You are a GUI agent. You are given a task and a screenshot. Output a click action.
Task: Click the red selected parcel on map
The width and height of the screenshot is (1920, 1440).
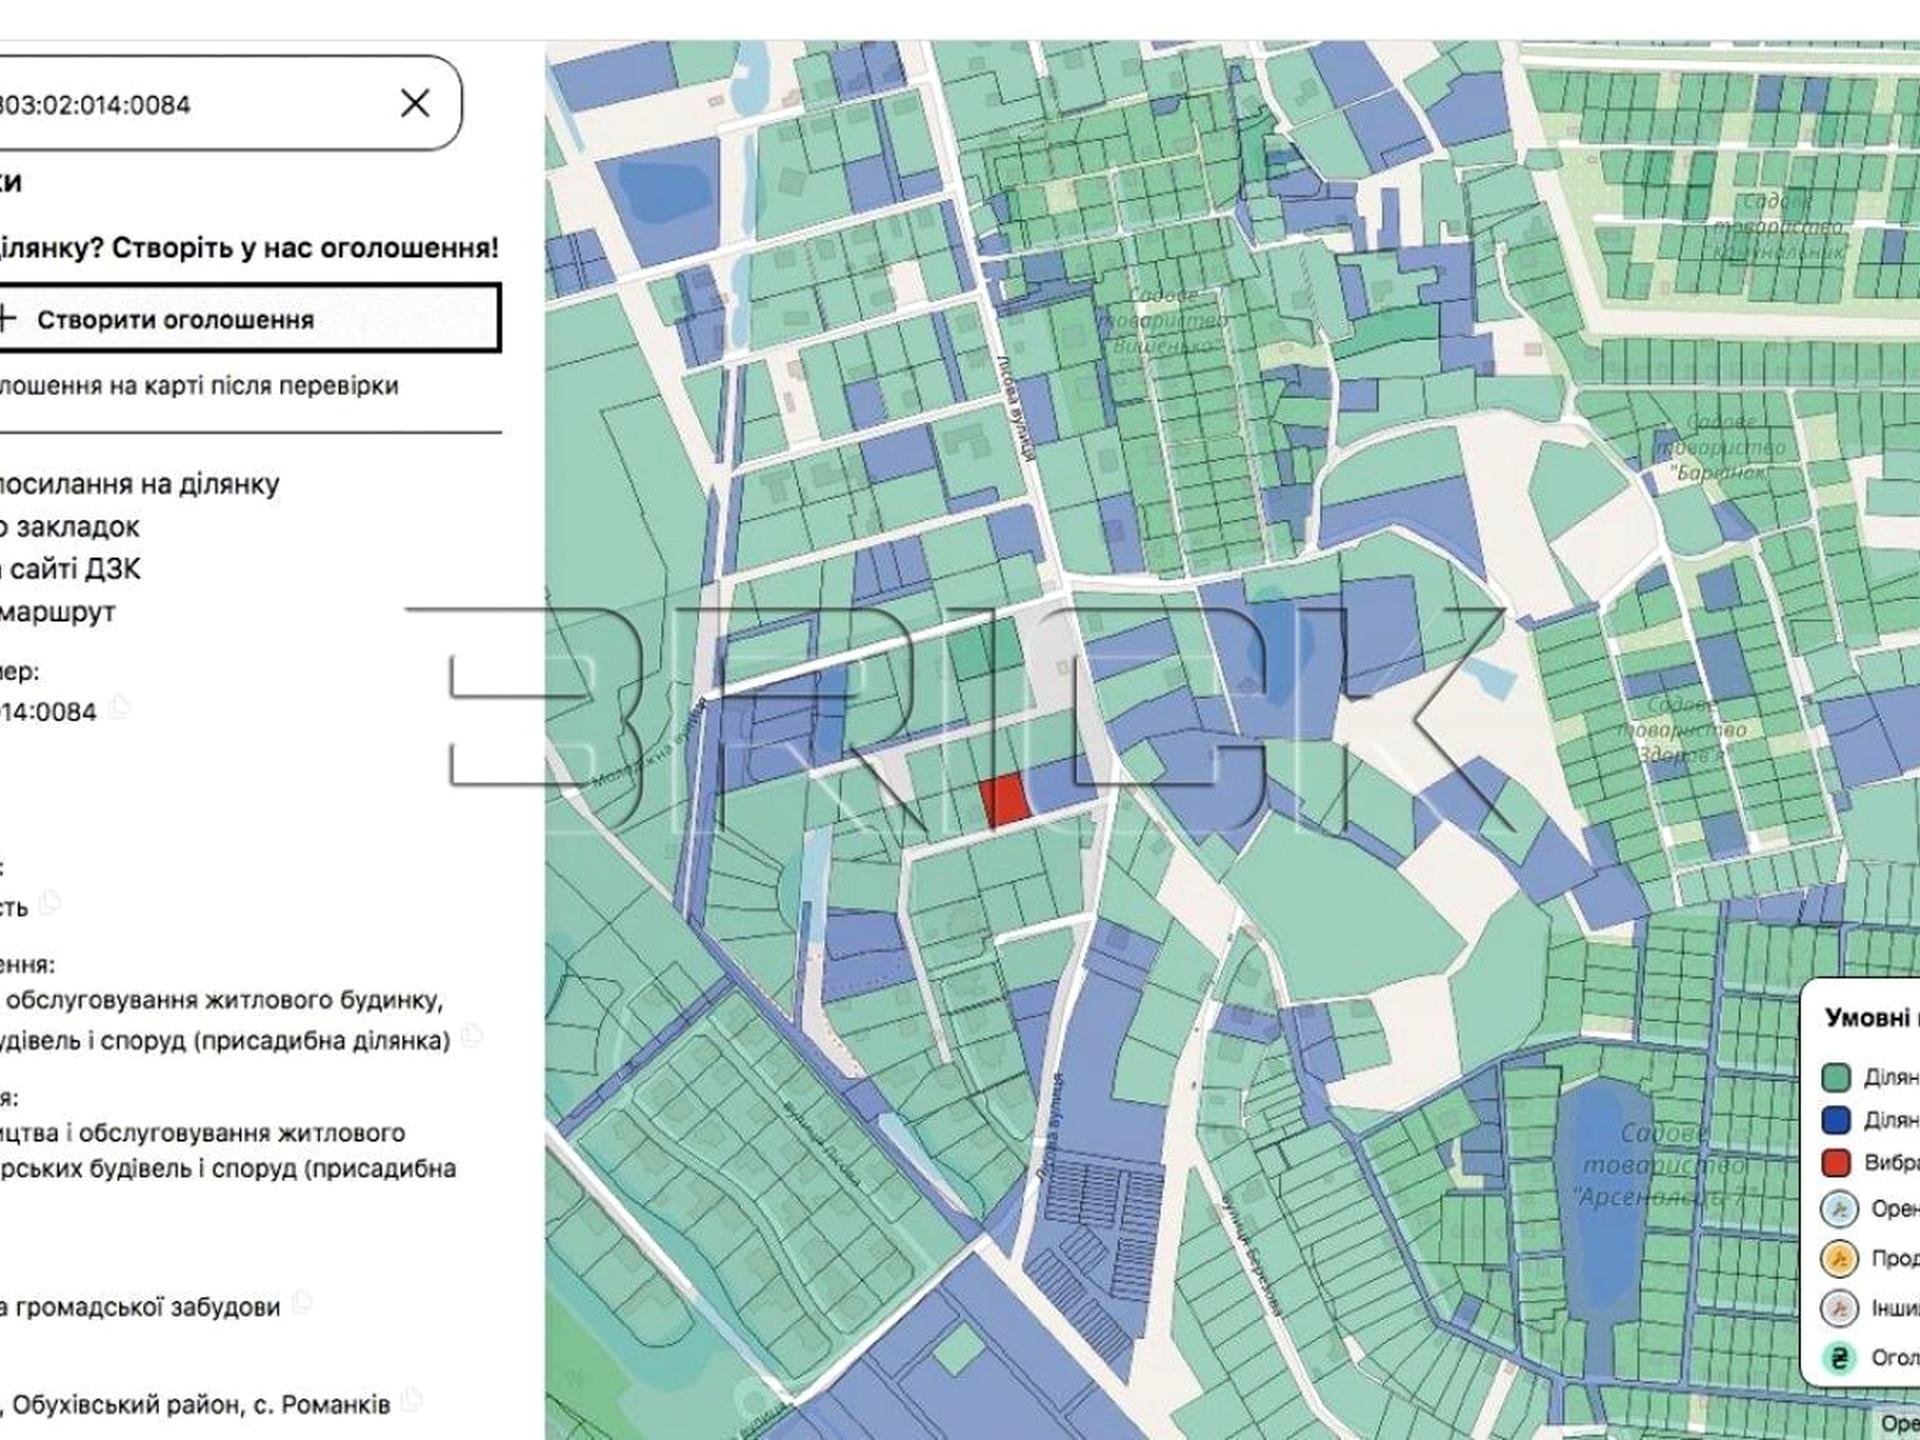pyautogui.click(x=1005, y=800)
